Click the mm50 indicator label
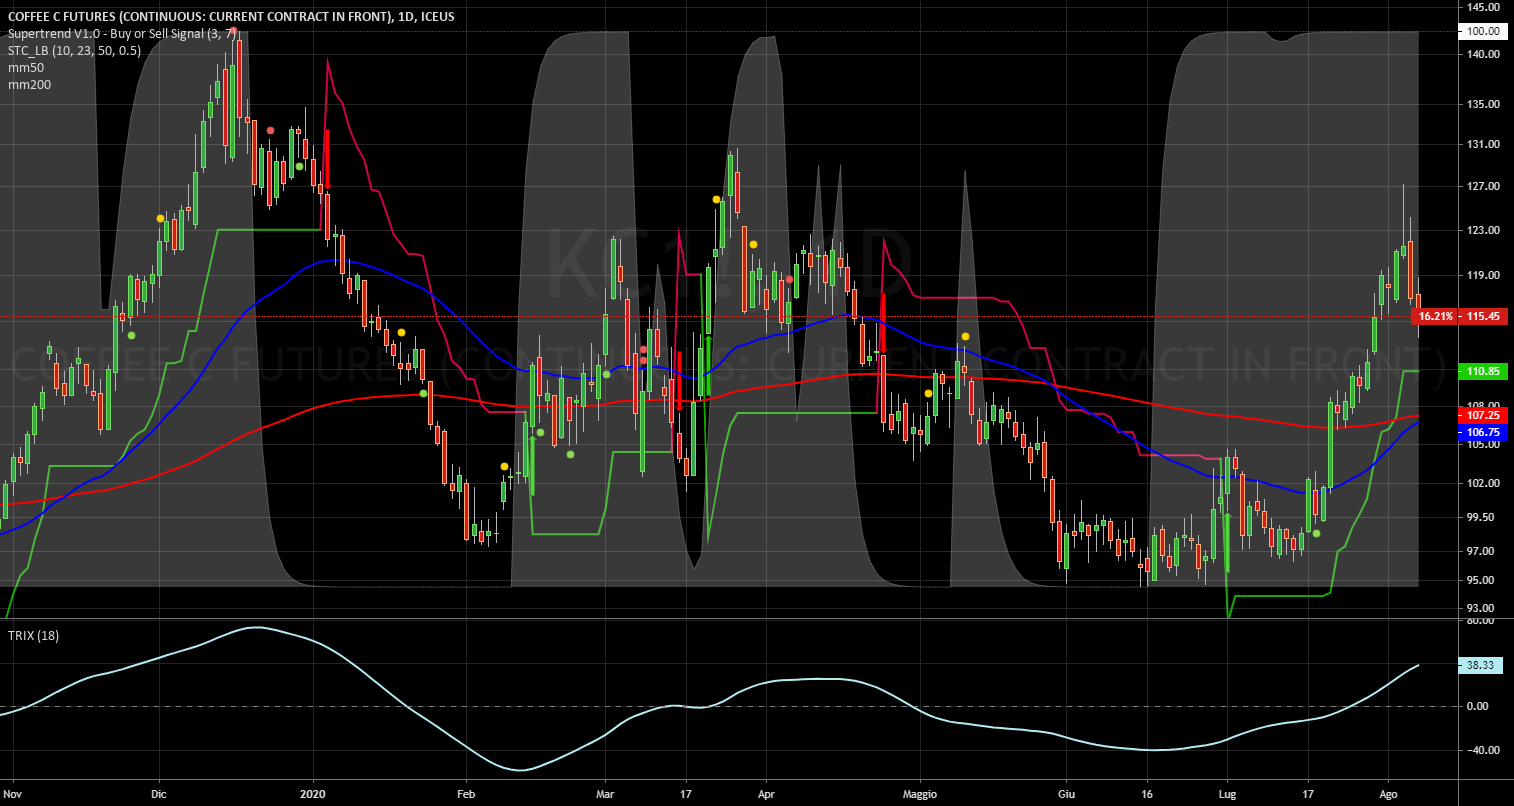Screen dimensions: 1514x806 click(24, 68)
